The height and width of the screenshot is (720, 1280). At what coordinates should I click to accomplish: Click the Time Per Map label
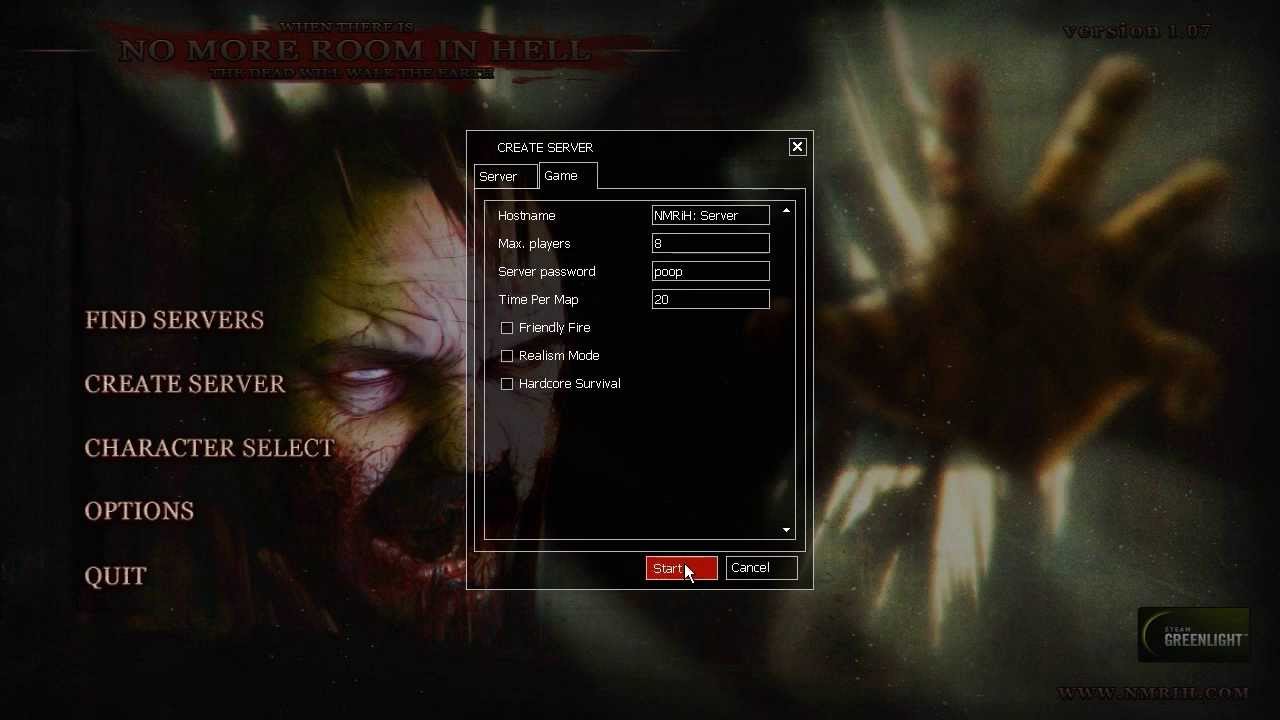click(x=538, y=300)
